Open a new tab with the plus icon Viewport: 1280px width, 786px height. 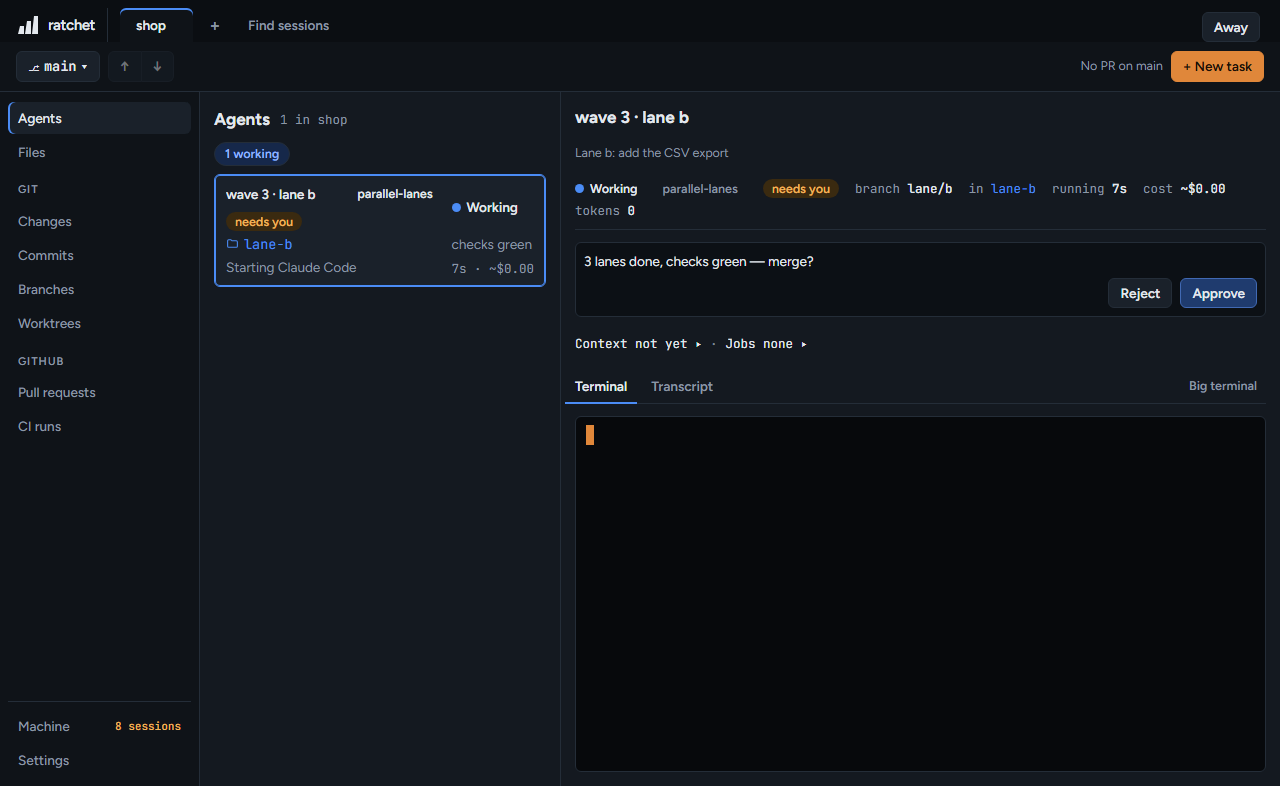click(214, 26)
